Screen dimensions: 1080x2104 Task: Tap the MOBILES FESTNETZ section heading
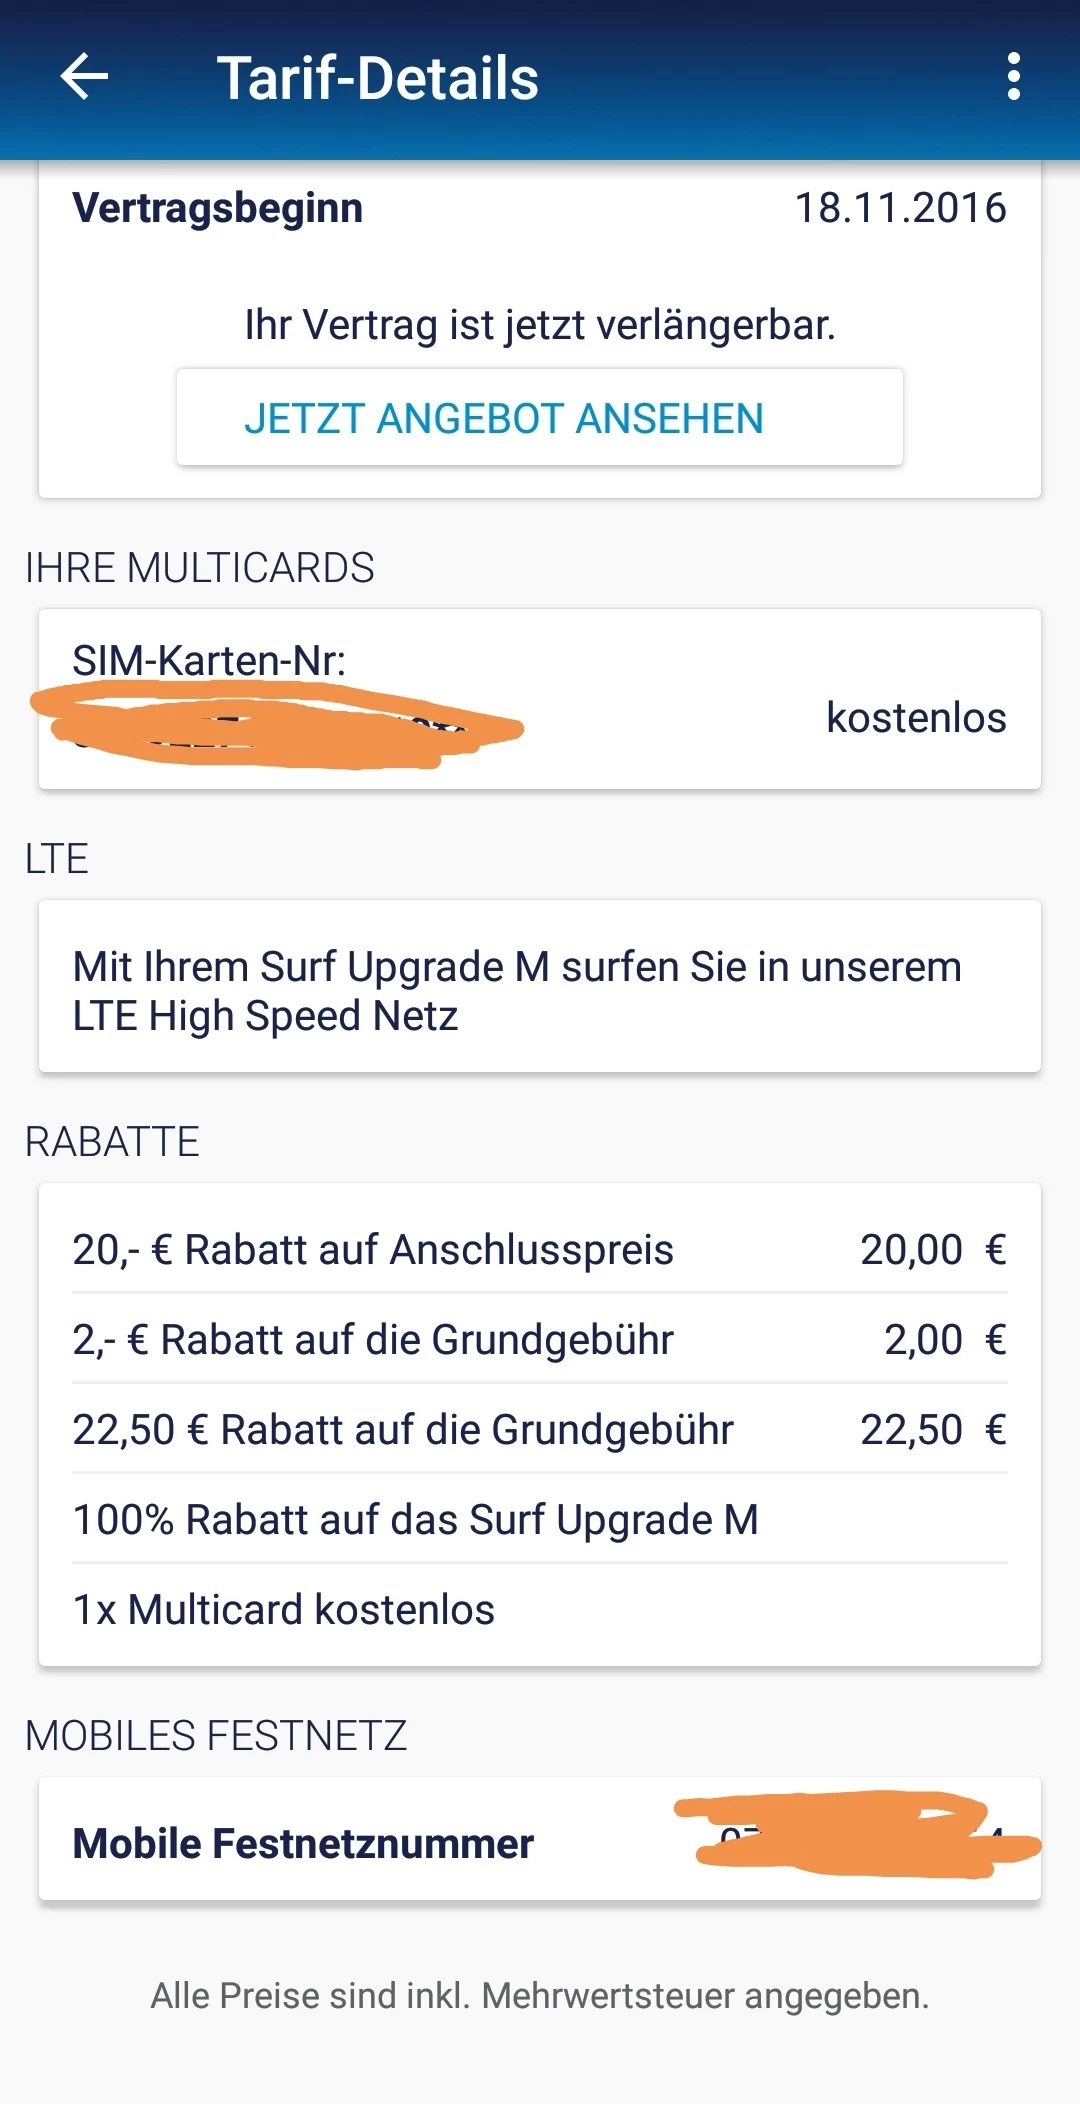click(216, 1736)
